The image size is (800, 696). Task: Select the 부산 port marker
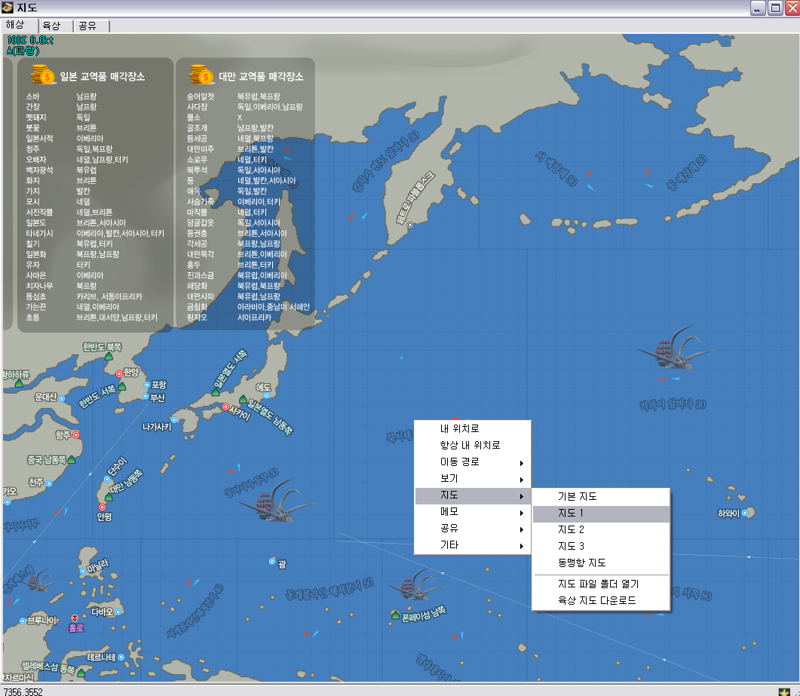145,396
